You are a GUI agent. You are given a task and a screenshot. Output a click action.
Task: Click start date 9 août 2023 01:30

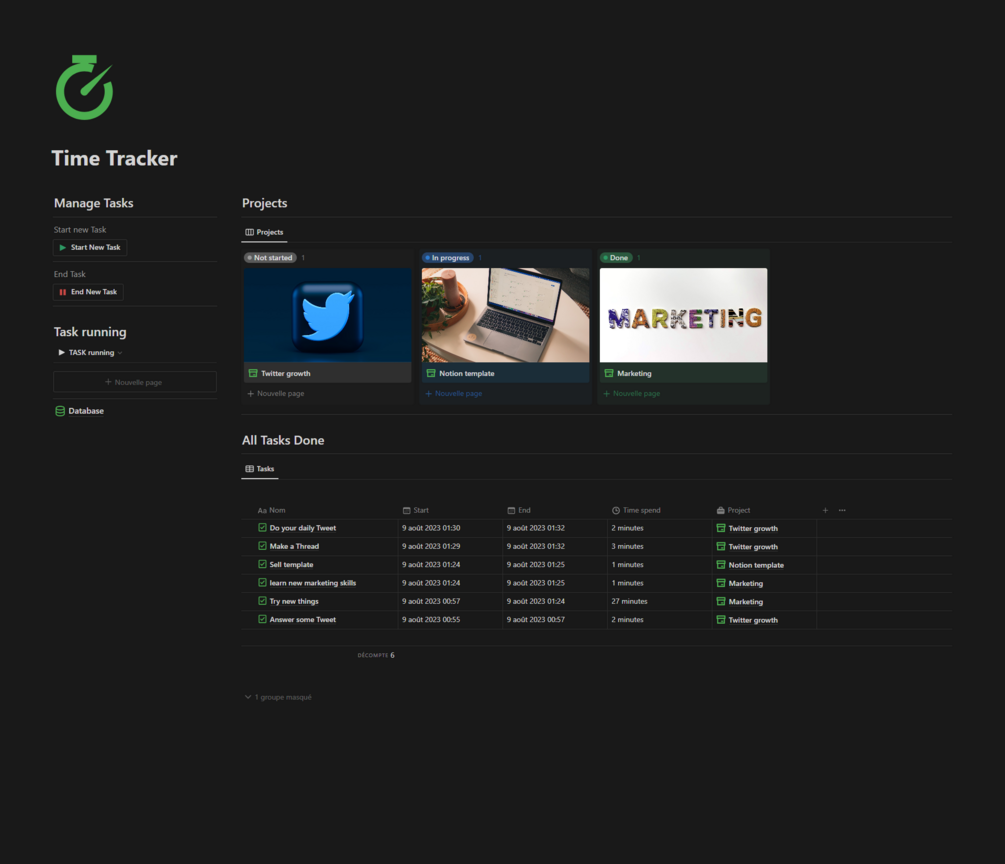click(x=431, y=528)
